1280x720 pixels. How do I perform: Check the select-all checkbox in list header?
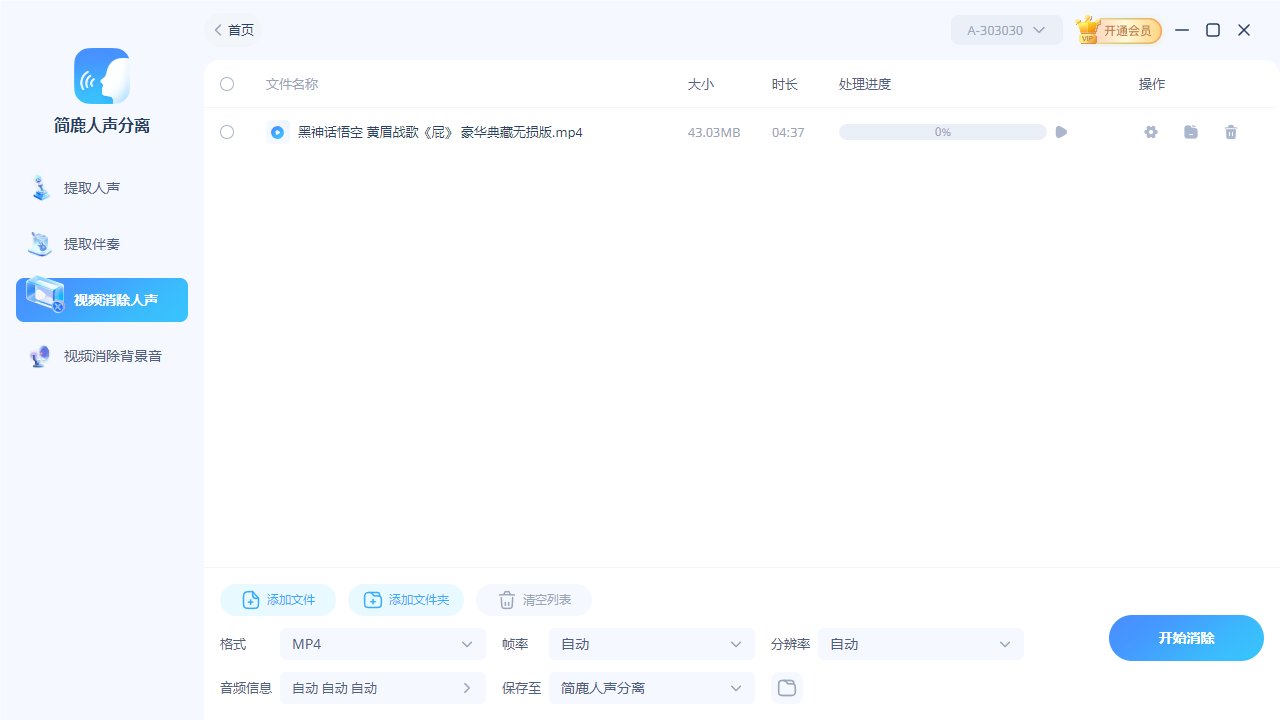click(x=227, y=84)
